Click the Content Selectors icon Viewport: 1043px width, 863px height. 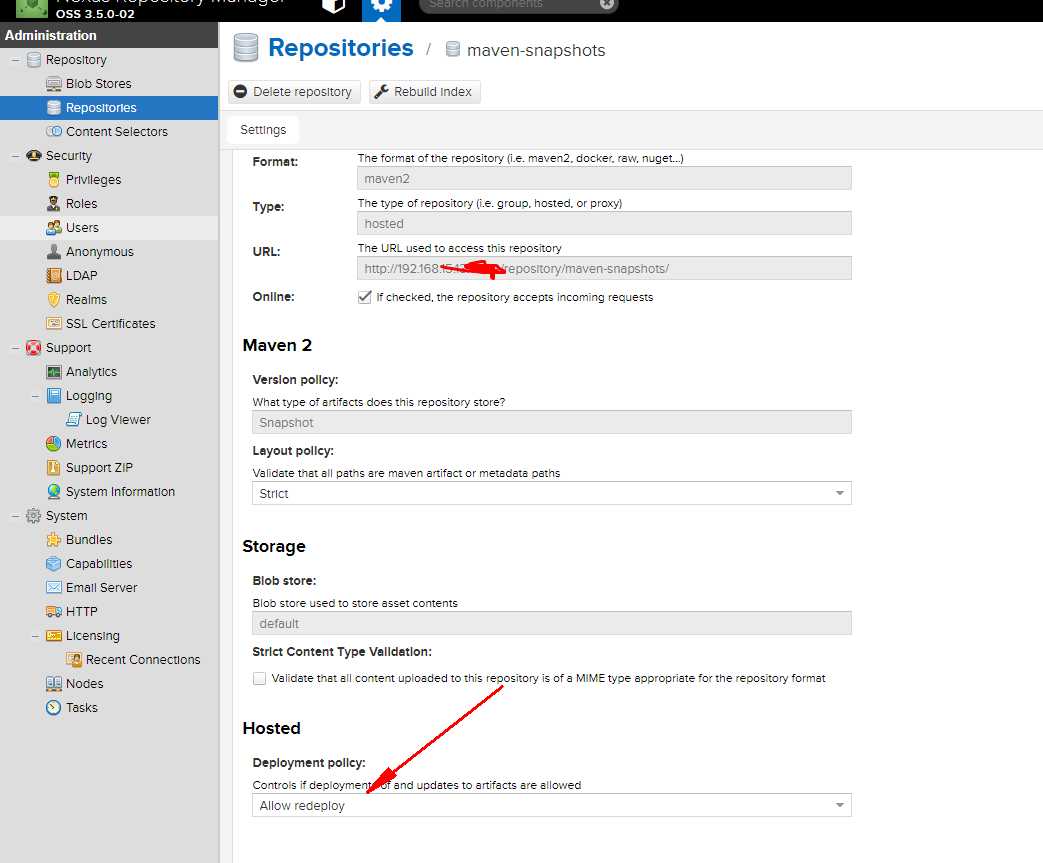pos(54,132)
